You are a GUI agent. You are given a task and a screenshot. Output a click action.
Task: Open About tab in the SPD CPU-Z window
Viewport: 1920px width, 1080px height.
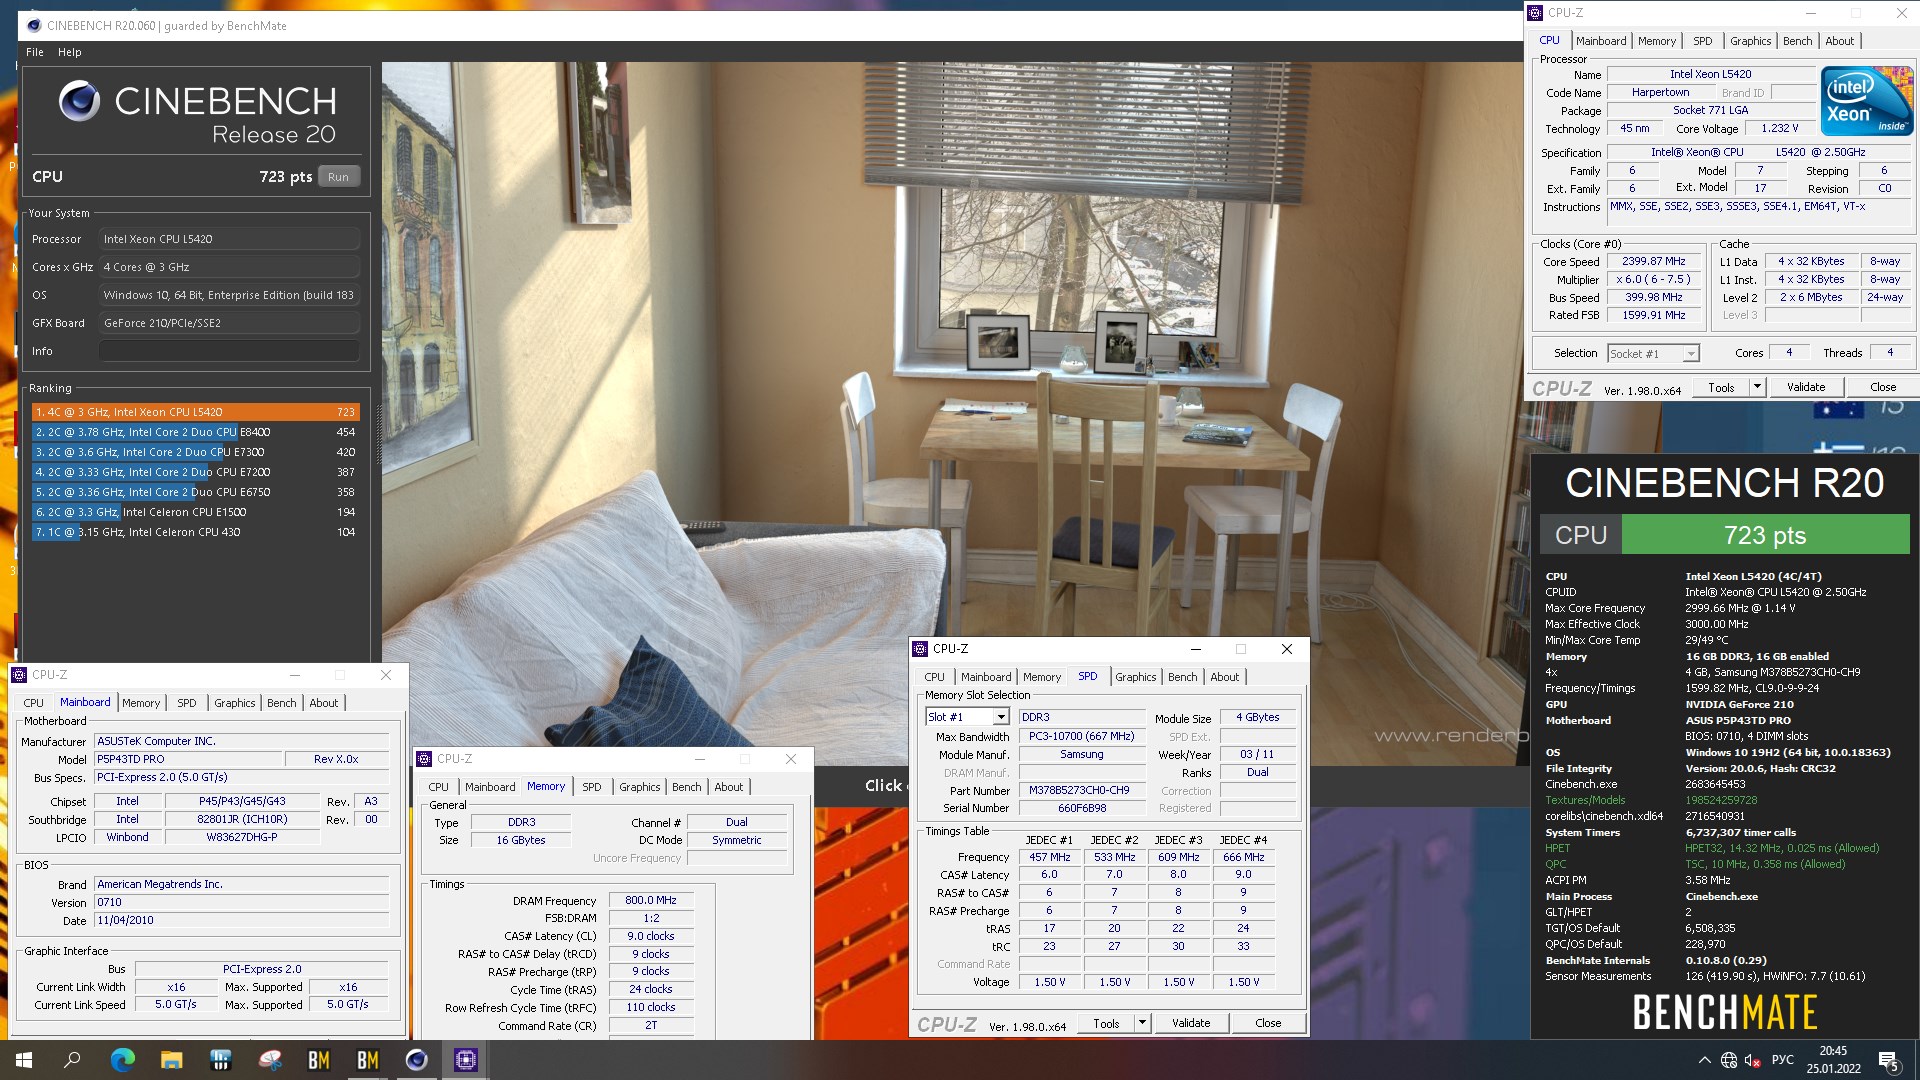coord(1224,677)
